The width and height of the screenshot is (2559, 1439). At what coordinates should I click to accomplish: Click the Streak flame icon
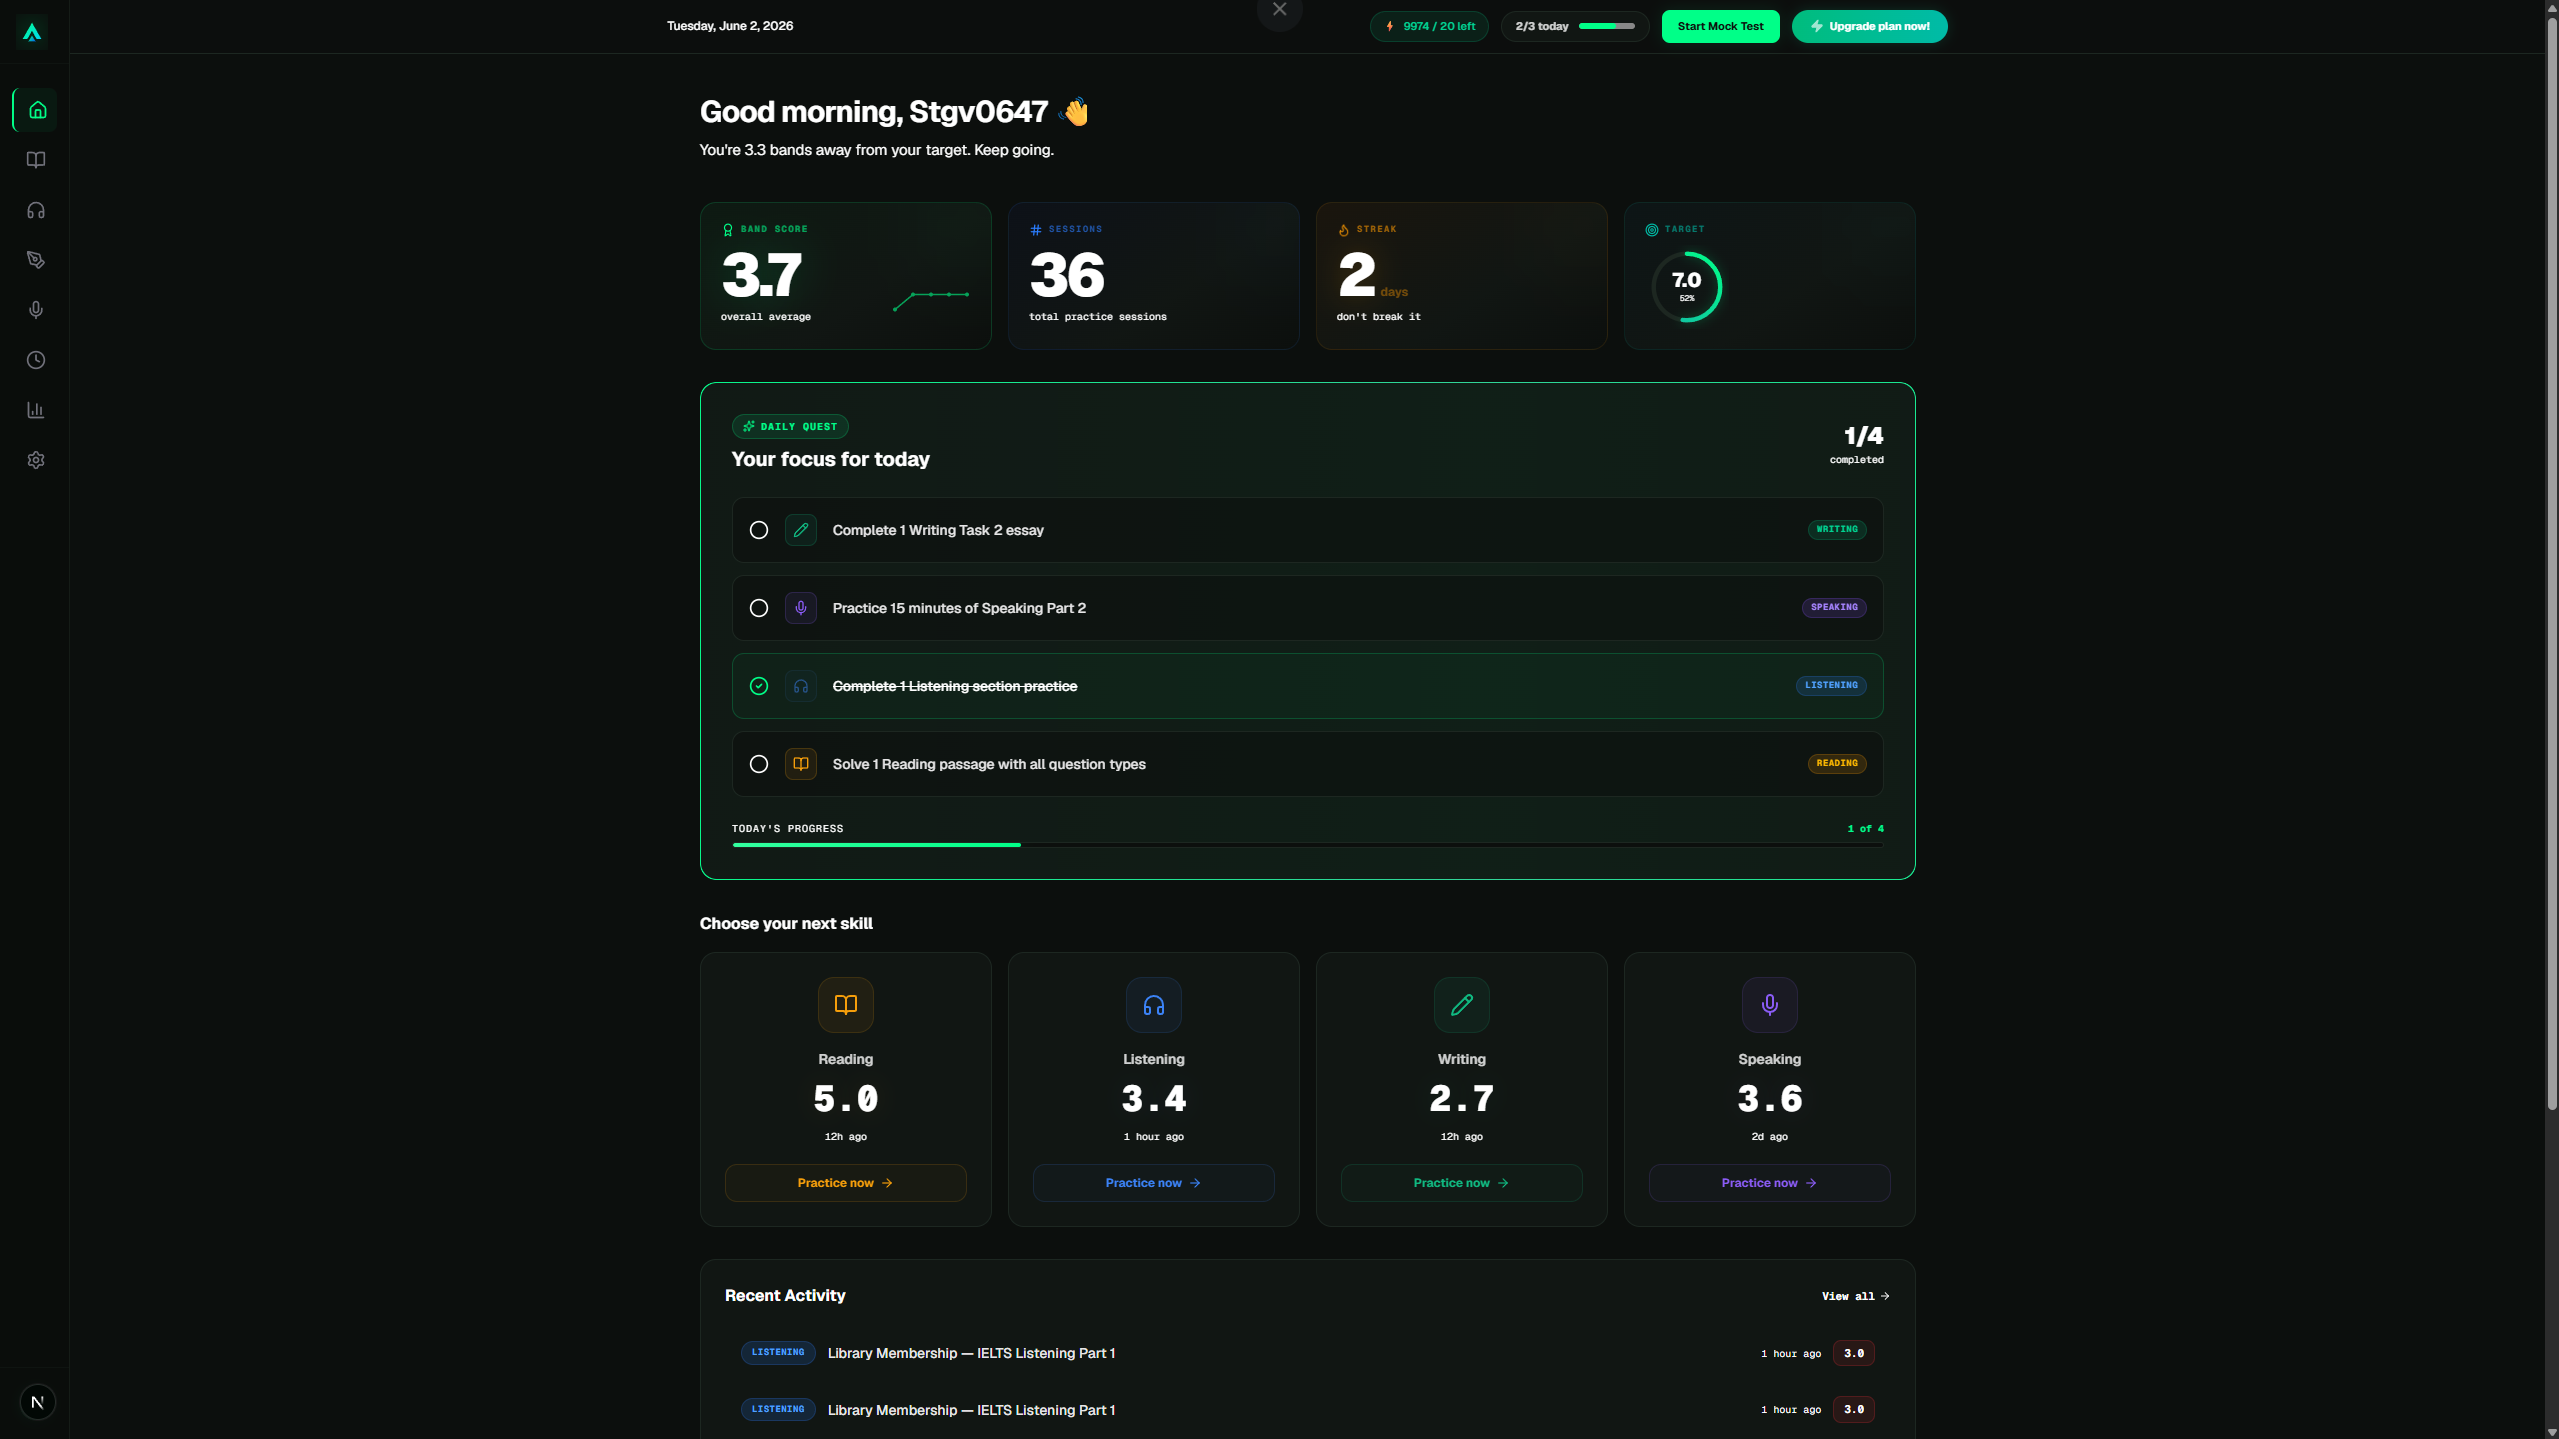tap(1344, 230)
